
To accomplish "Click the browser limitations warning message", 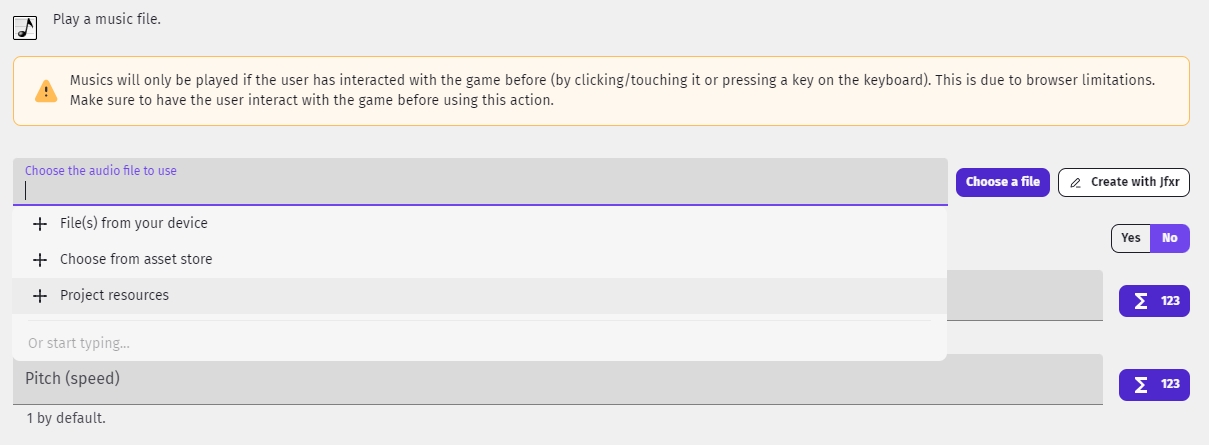I will click(x=612, y=90).
